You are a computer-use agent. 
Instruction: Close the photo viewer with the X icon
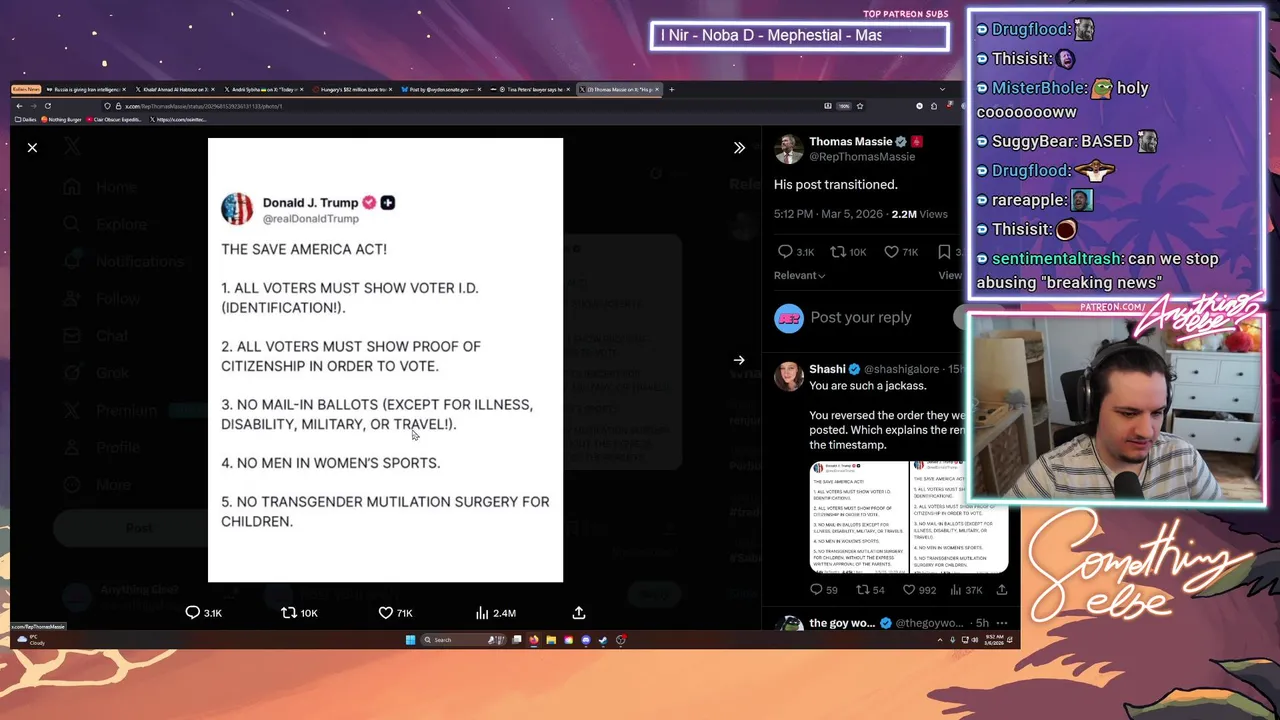(32, 148)
